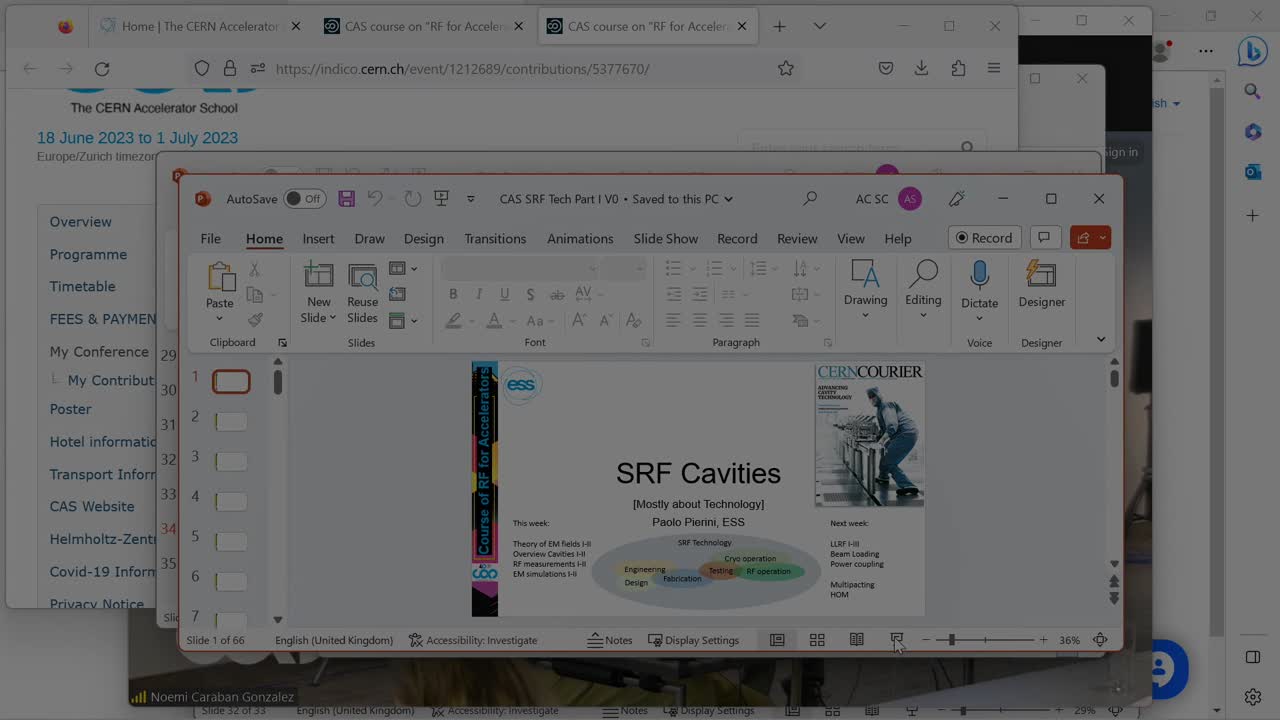The width and height of the screenshot is (1280, 720).
Task: Click the Justify paragraph icon
Action: click(752, 320)
